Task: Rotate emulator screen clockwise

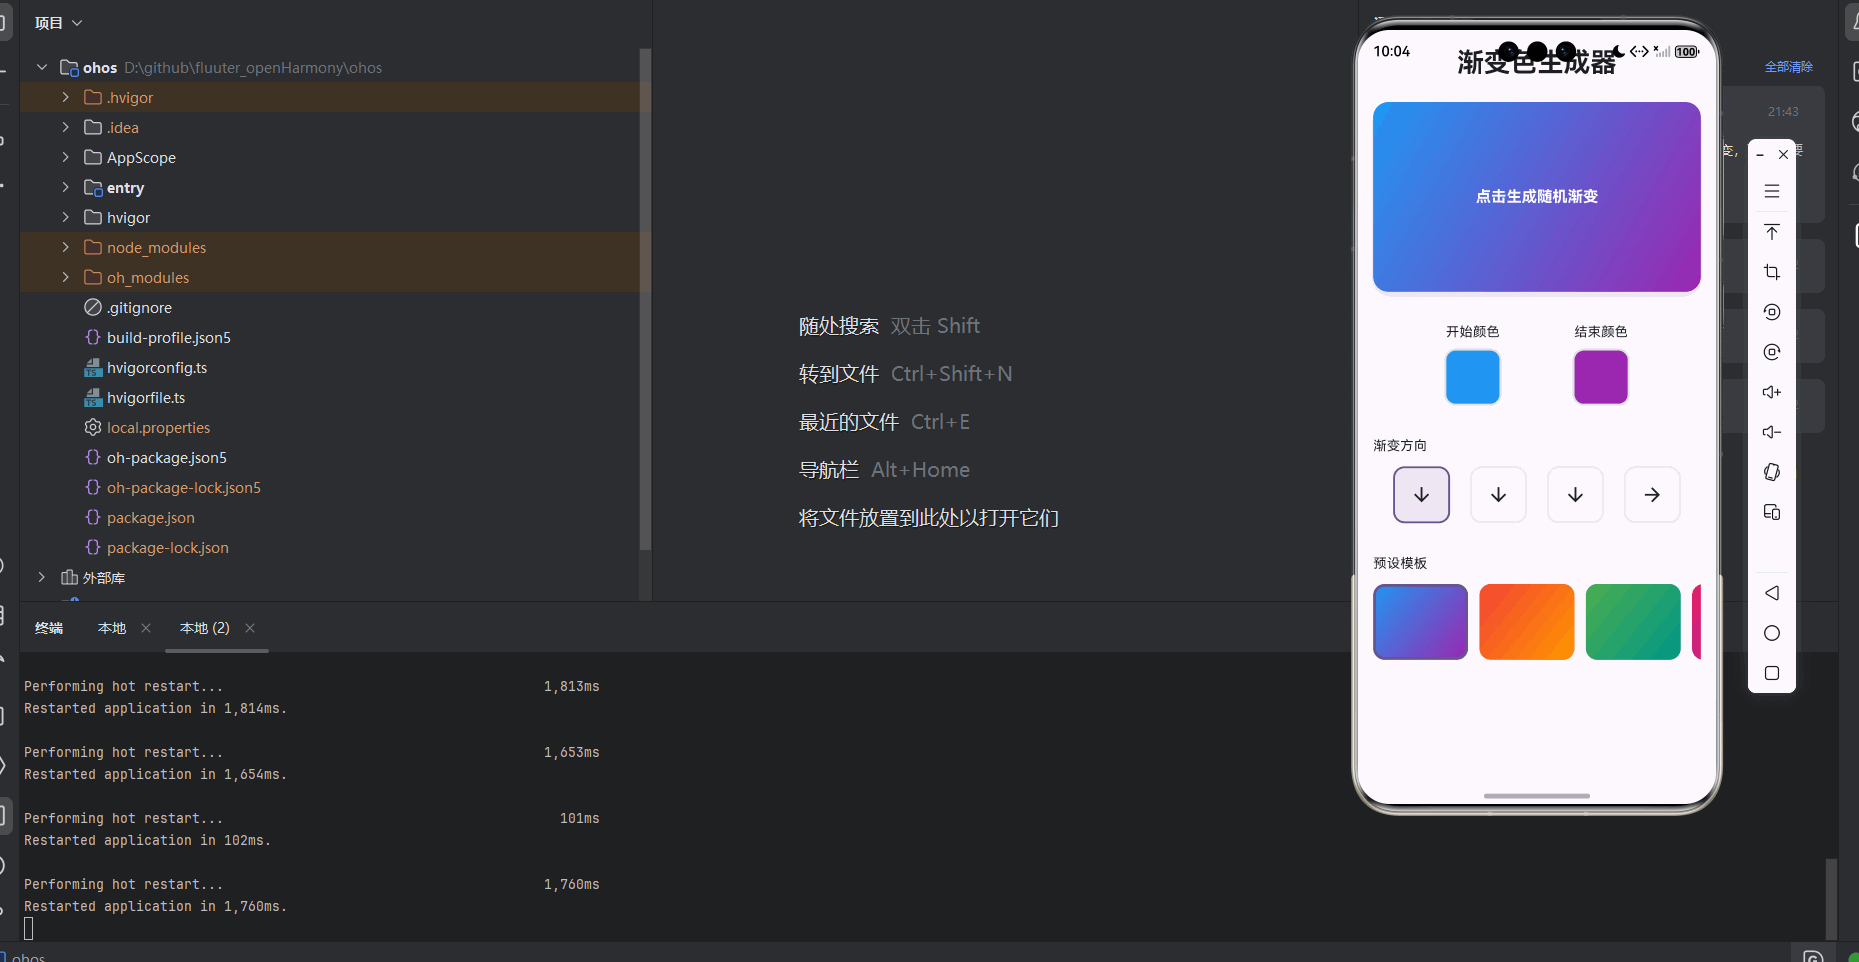Action: tap(1772, 352)
